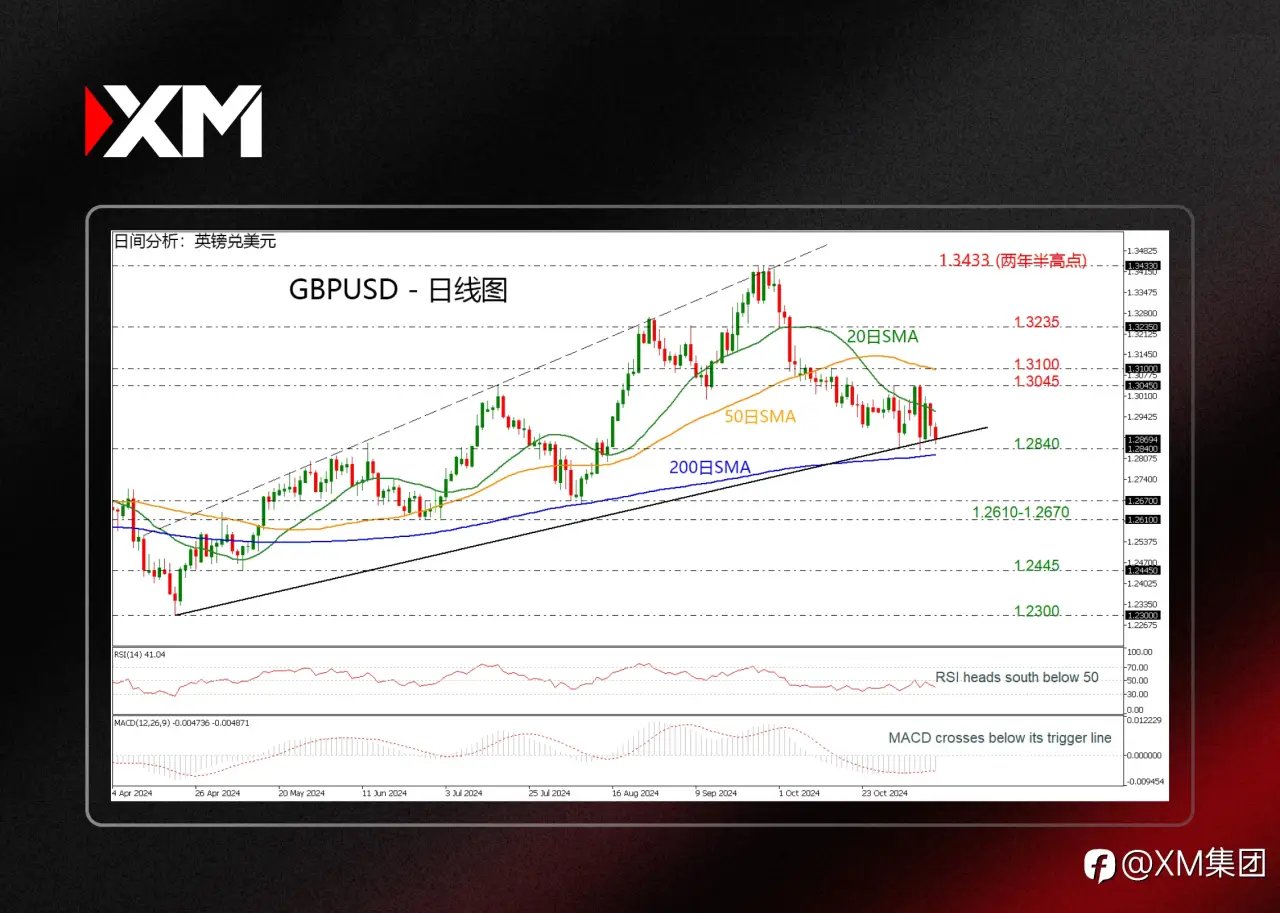This screenshot has height=913, width=1280.
Task: Click the '1.28075' price scale value
Action: [1142, 459]
